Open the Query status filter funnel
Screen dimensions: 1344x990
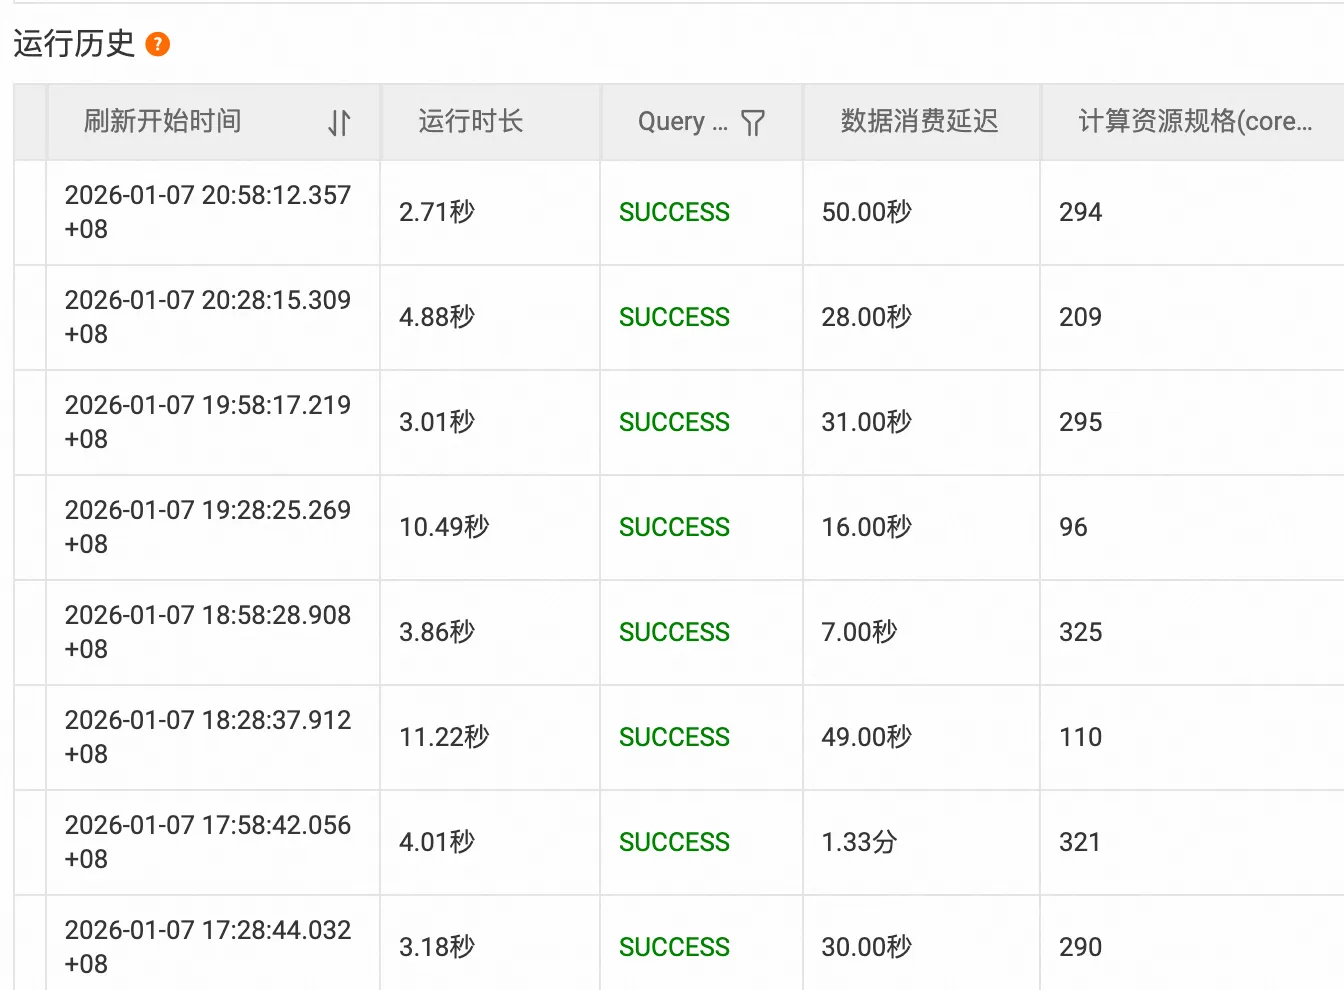(753, 123)
